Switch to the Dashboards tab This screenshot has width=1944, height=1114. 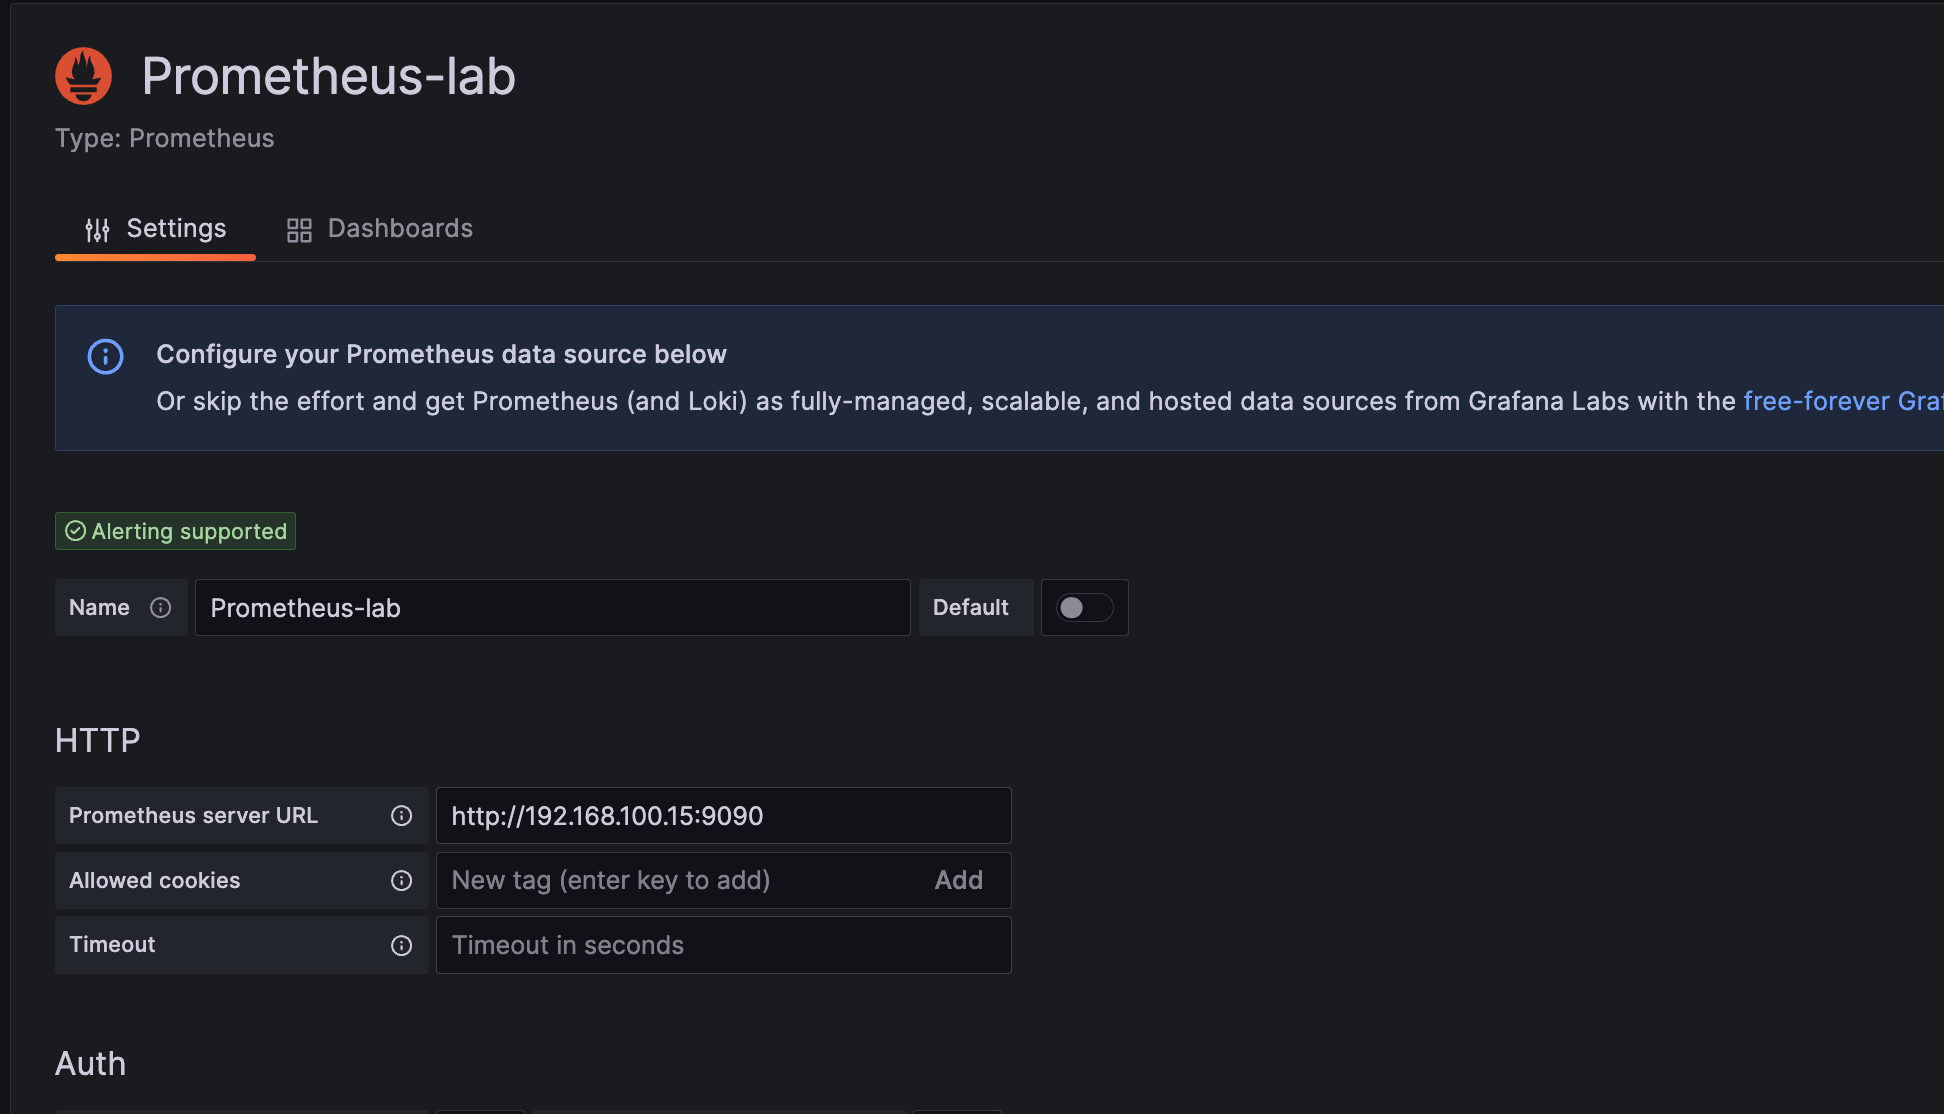pos(379,226)
